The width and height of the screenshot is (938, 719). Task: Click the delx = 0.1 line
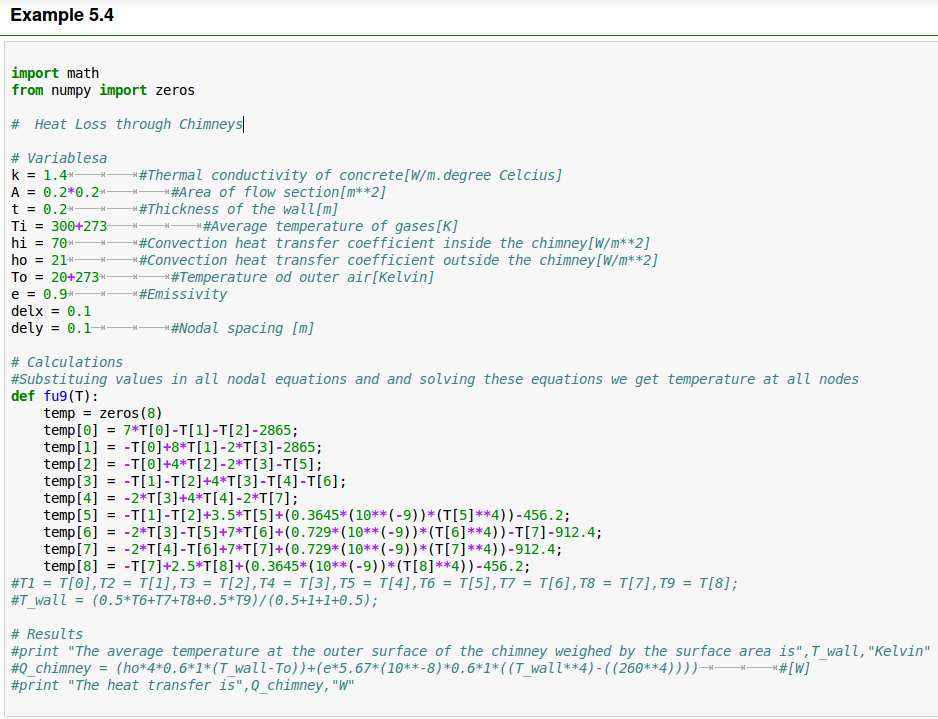pos(52,311)
